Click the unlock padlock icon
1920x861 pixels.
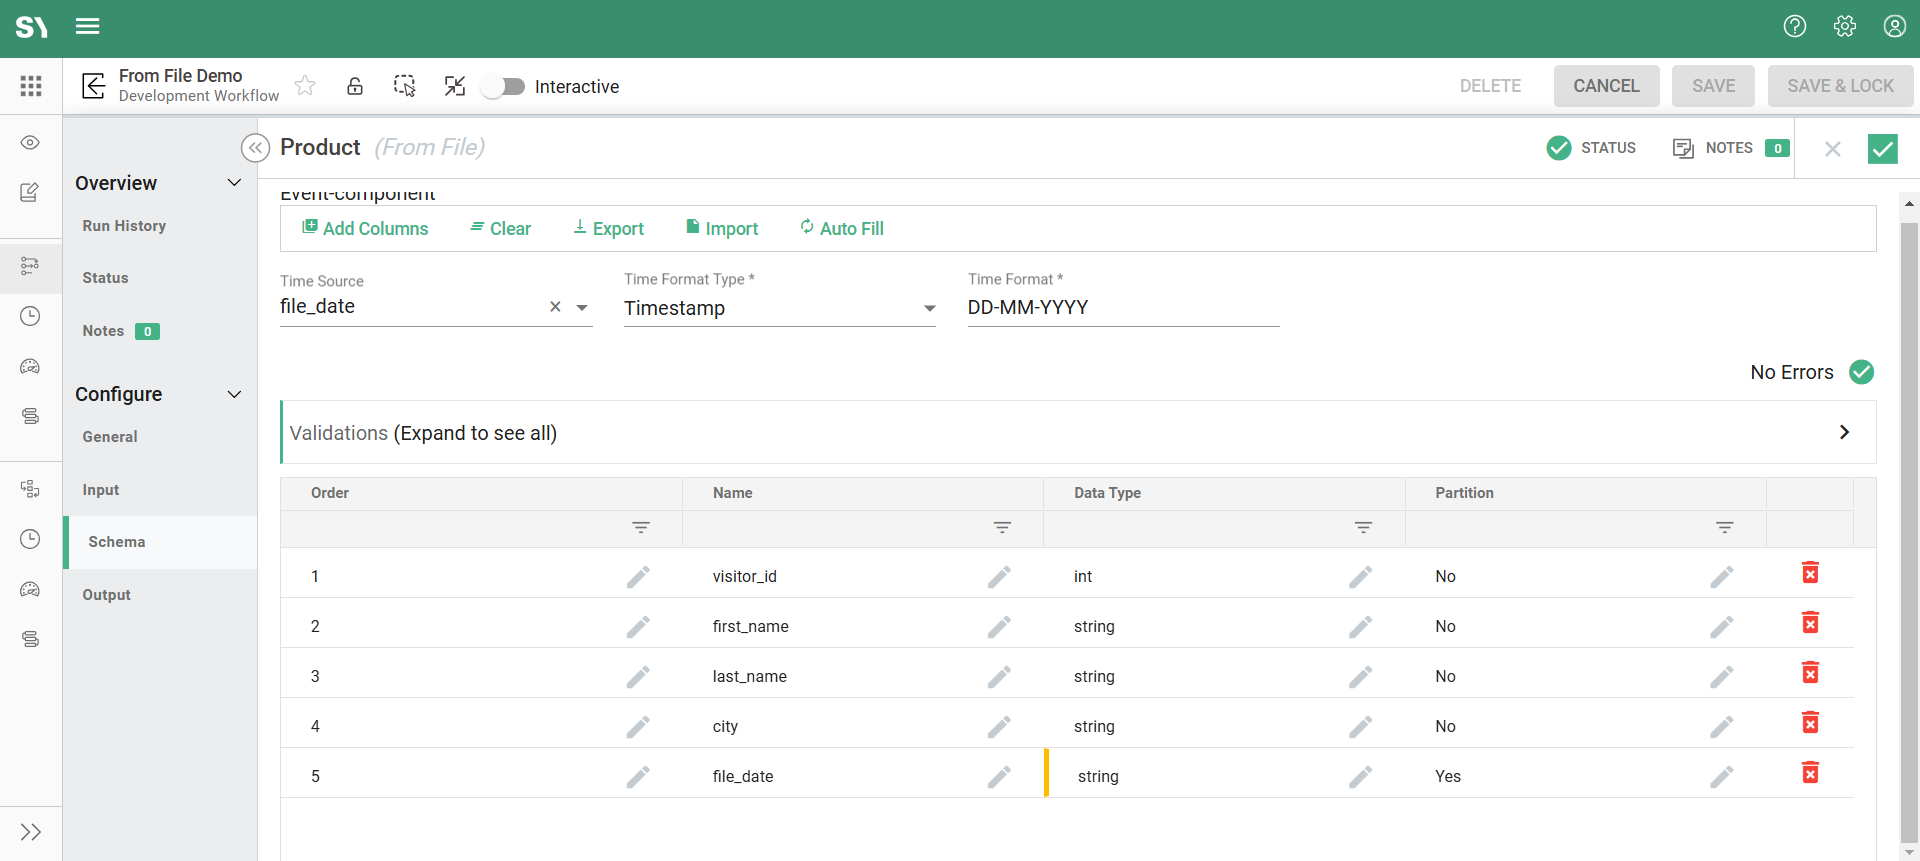tap(355, 86)
